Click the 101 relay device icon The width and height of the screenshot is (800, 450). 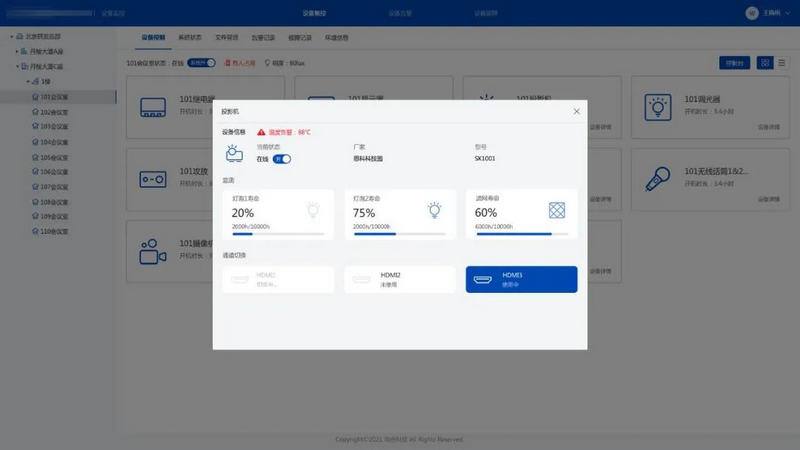click(153, 108)
